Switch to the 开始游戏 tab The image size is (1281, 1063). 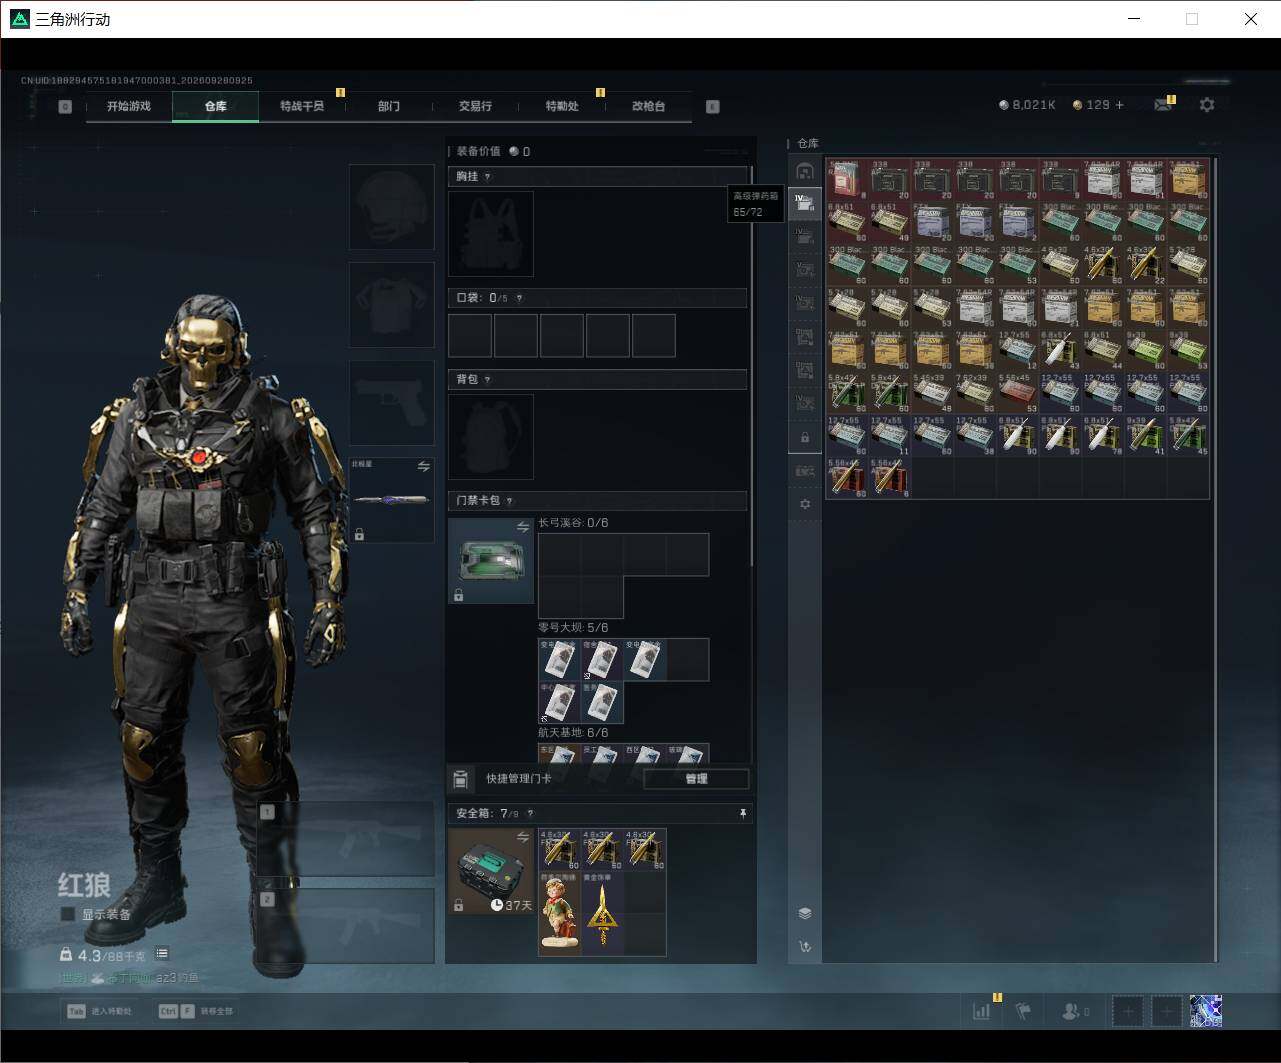pyautogui.click(x=129, y=106)
